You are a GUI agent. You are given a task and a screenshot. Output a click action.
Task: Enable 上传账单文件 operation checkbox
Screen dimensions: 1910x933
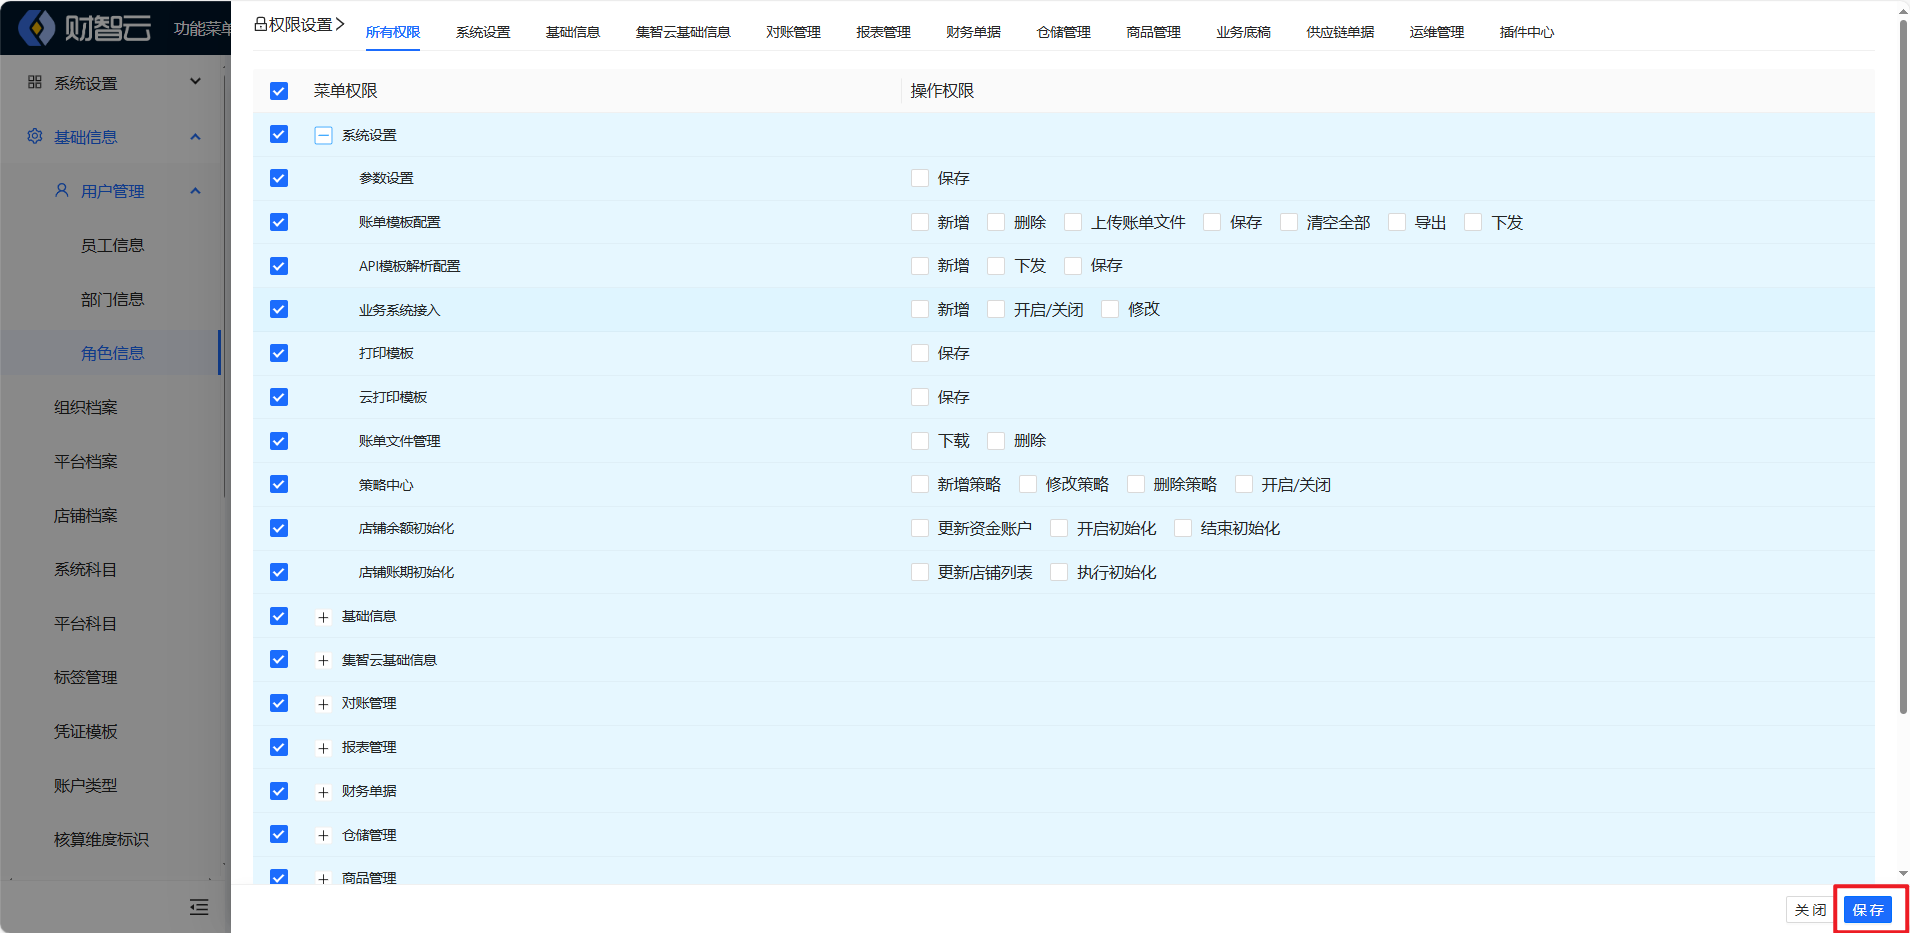tap(1073, 222)
